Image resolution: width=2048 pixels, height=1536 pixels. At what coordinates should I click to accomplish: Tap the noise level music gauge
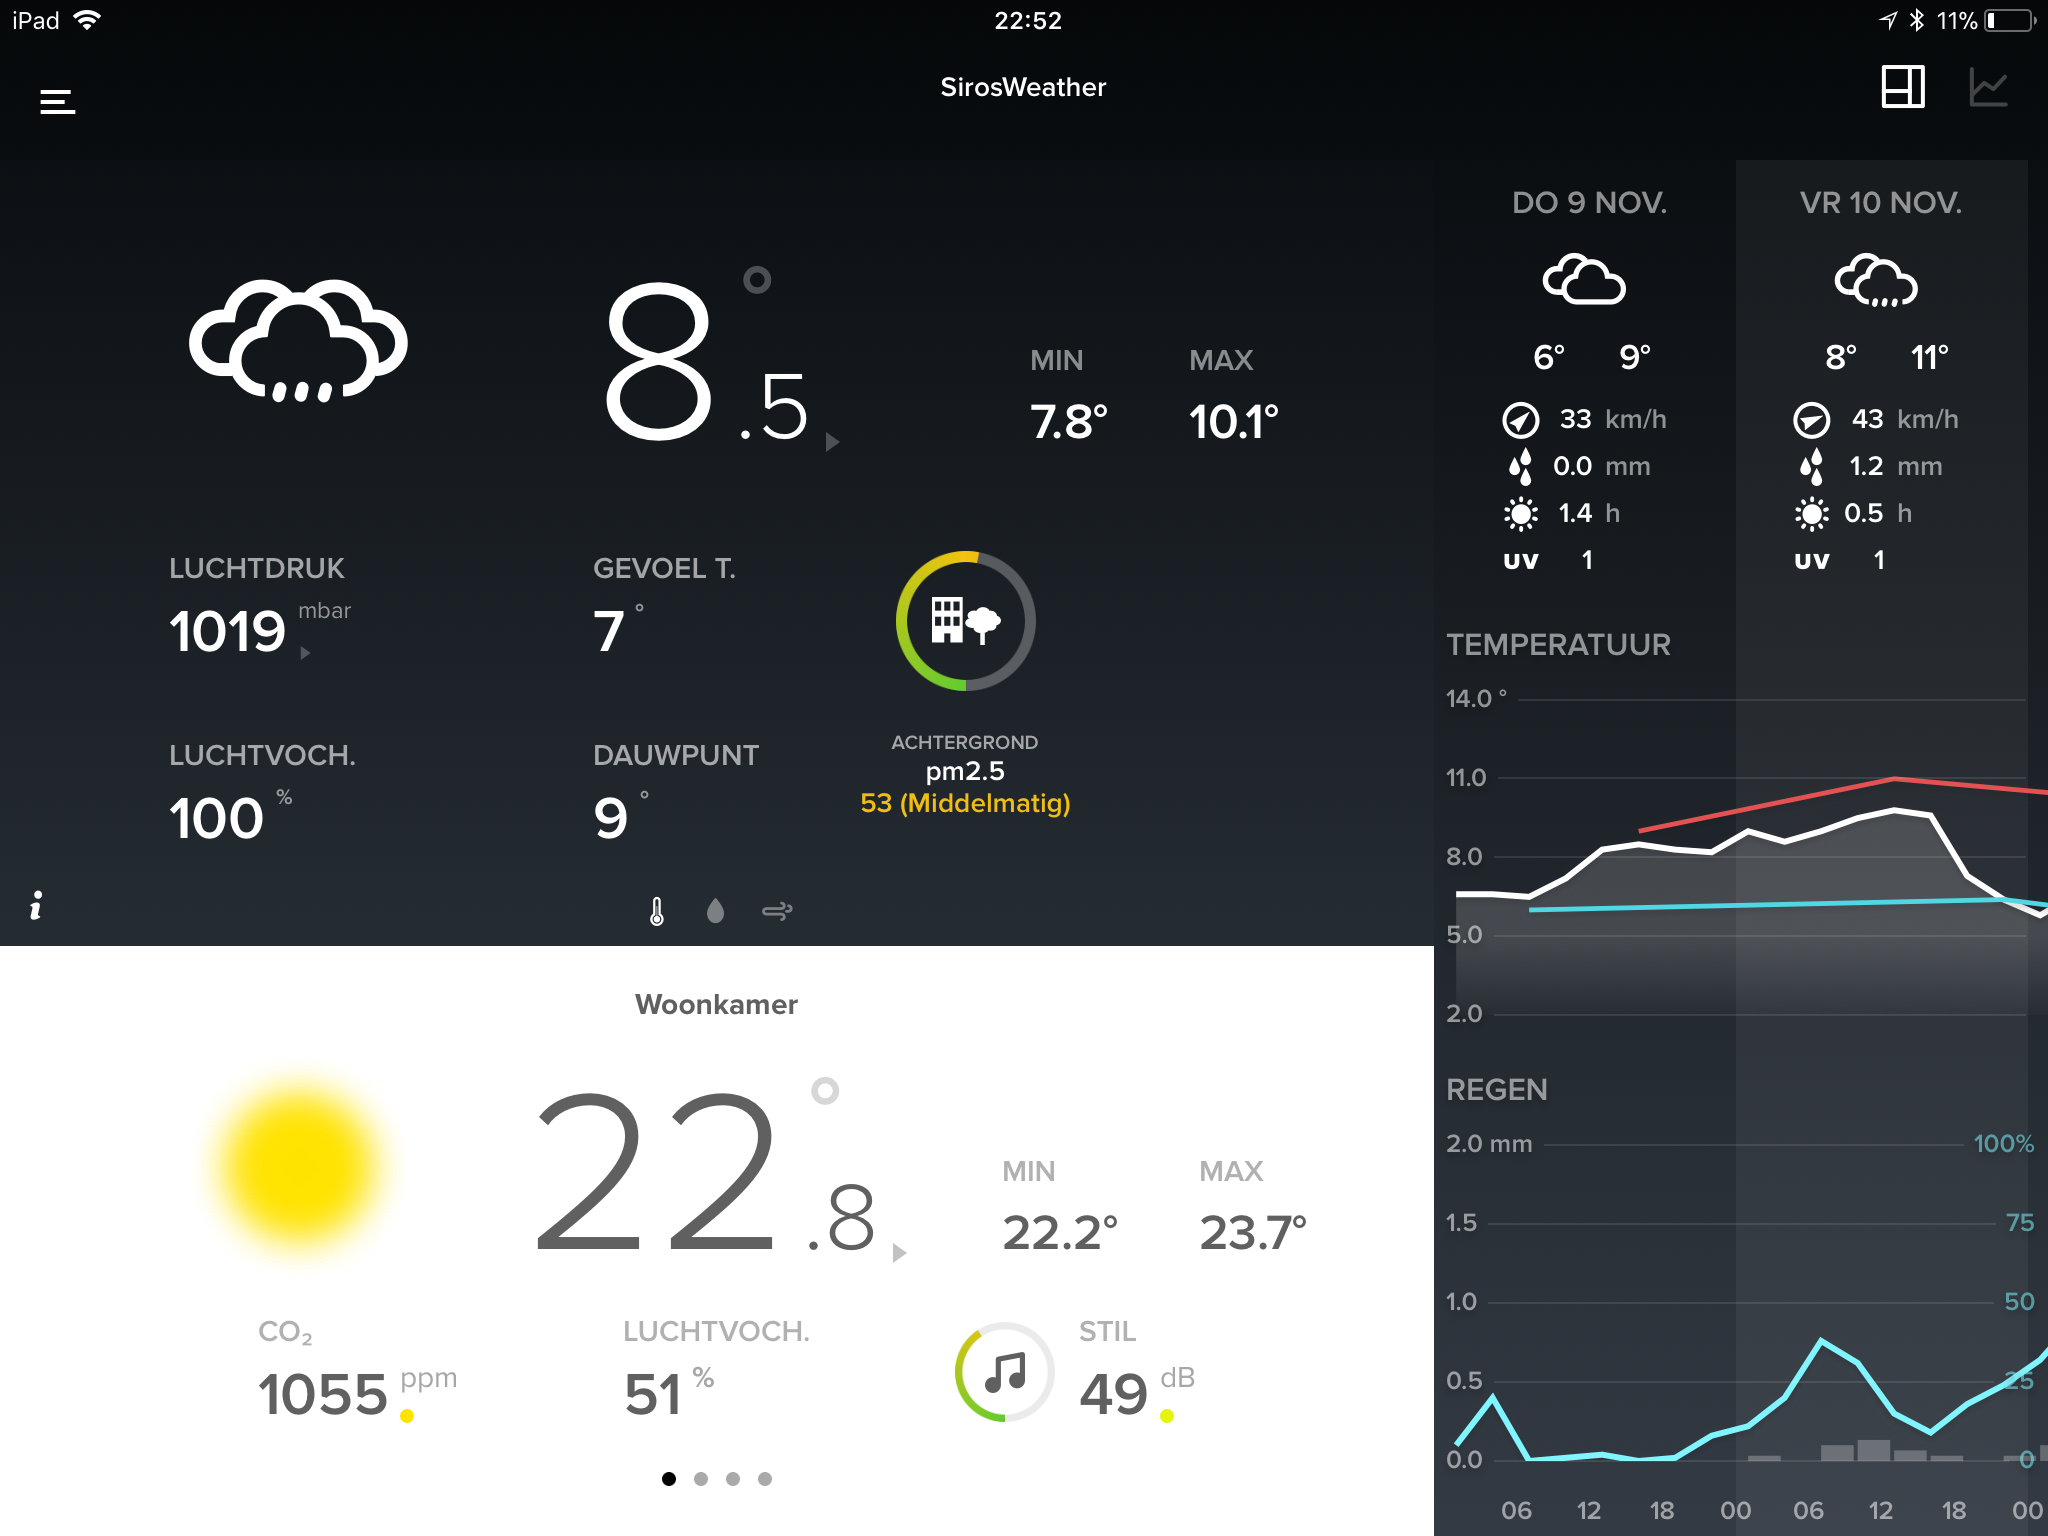tap(1005, 1372)
